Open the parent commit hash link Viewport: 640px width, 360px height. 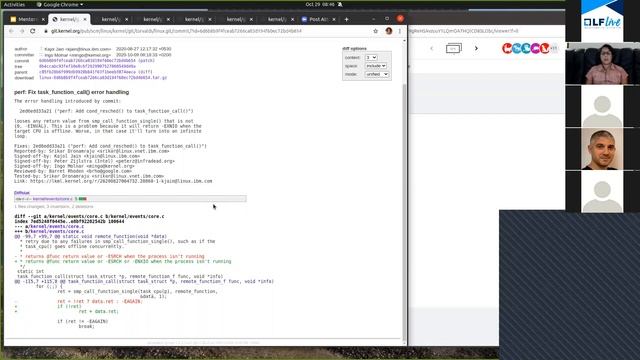pyautogui.click(x=87, y=72)
